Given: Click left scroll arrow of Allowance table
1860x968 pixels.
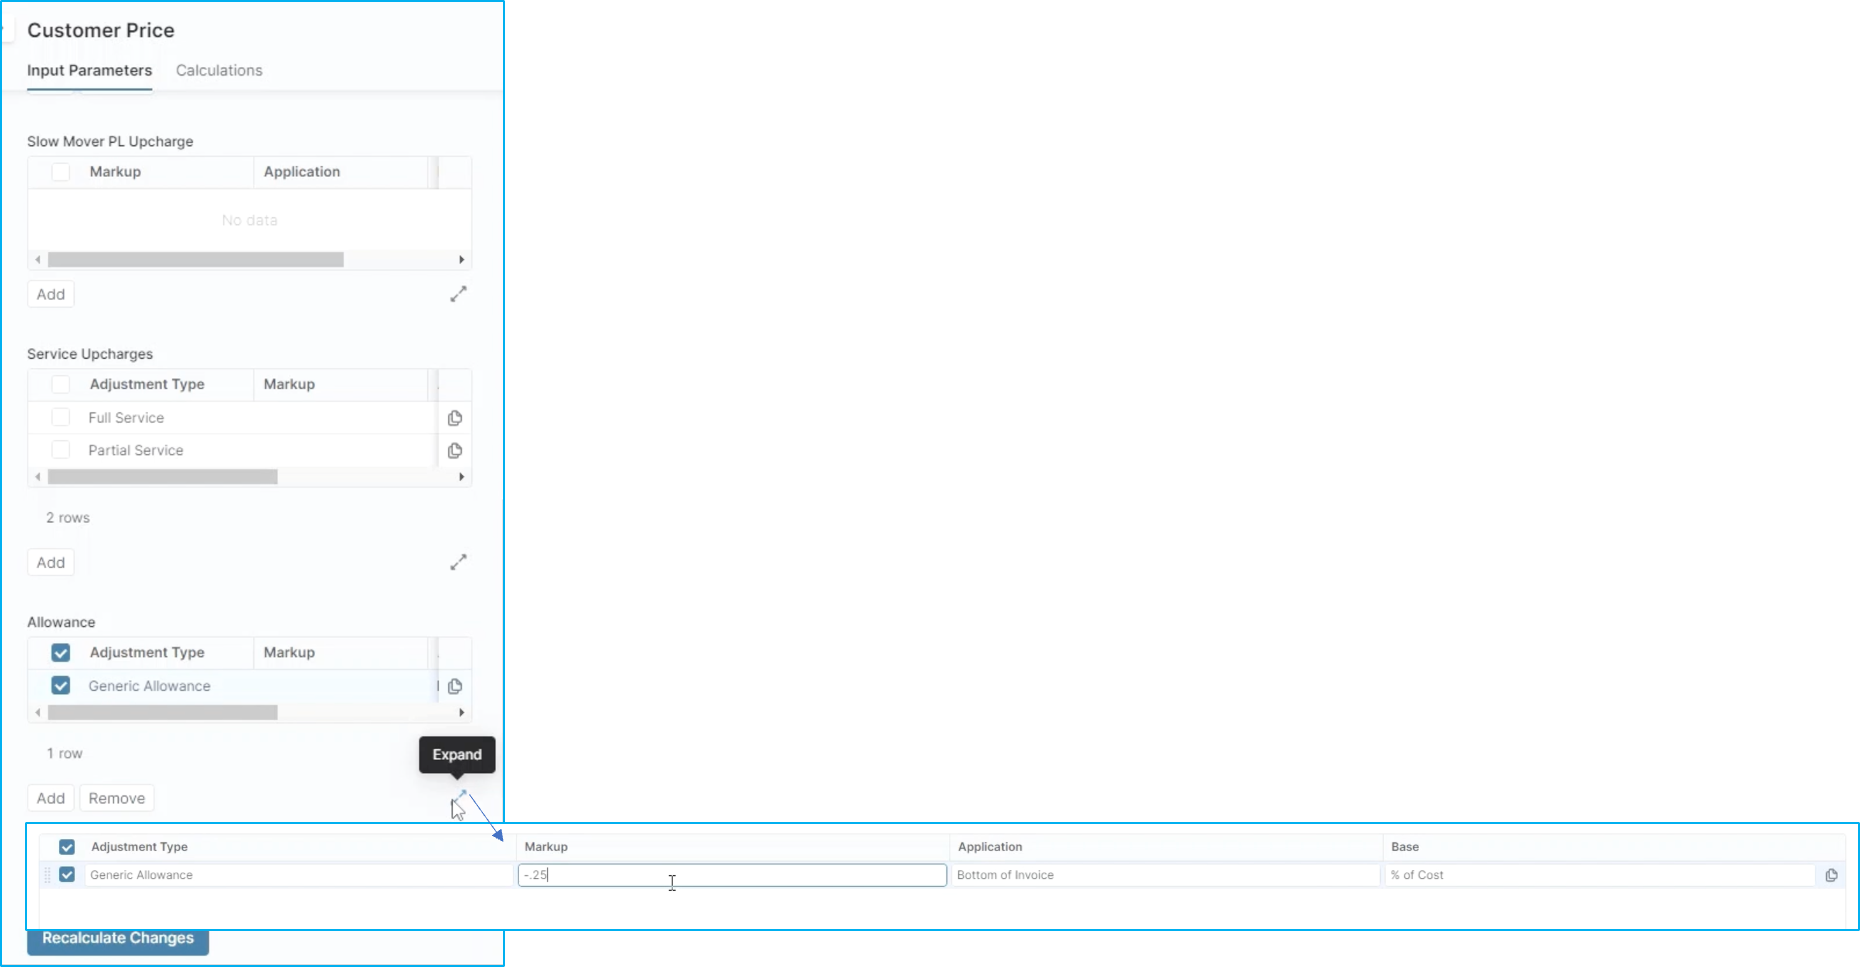Looking at the screenshot, I should (38, 713).
